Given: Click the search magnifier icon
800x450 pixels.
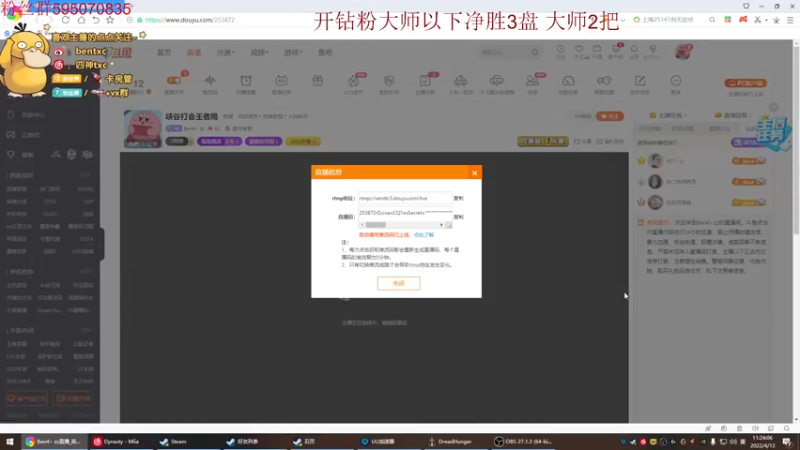Looking at the screenshot, I should pos(535,53).
